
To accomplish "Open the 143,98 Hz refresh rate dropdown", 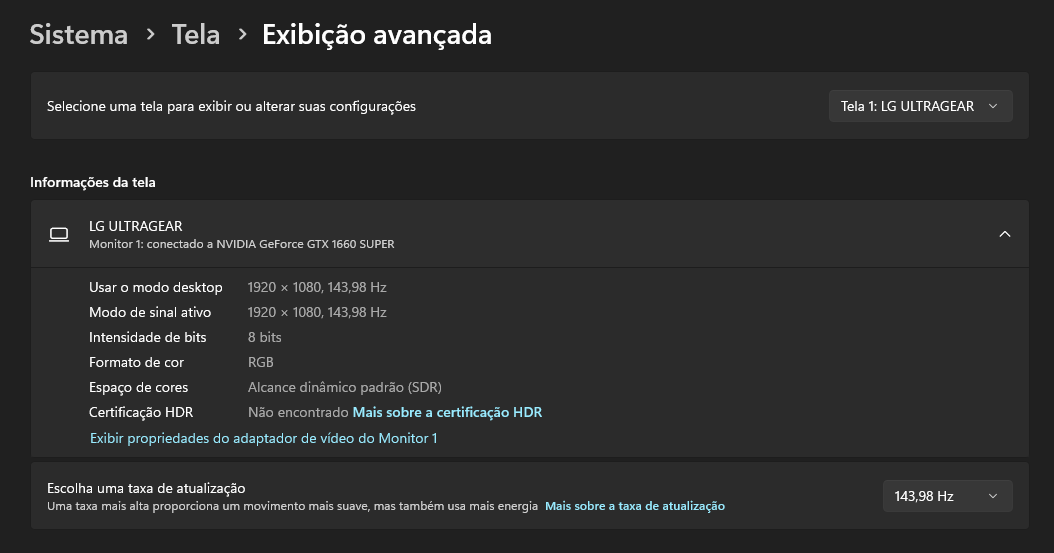I will (x=947, y=496).
